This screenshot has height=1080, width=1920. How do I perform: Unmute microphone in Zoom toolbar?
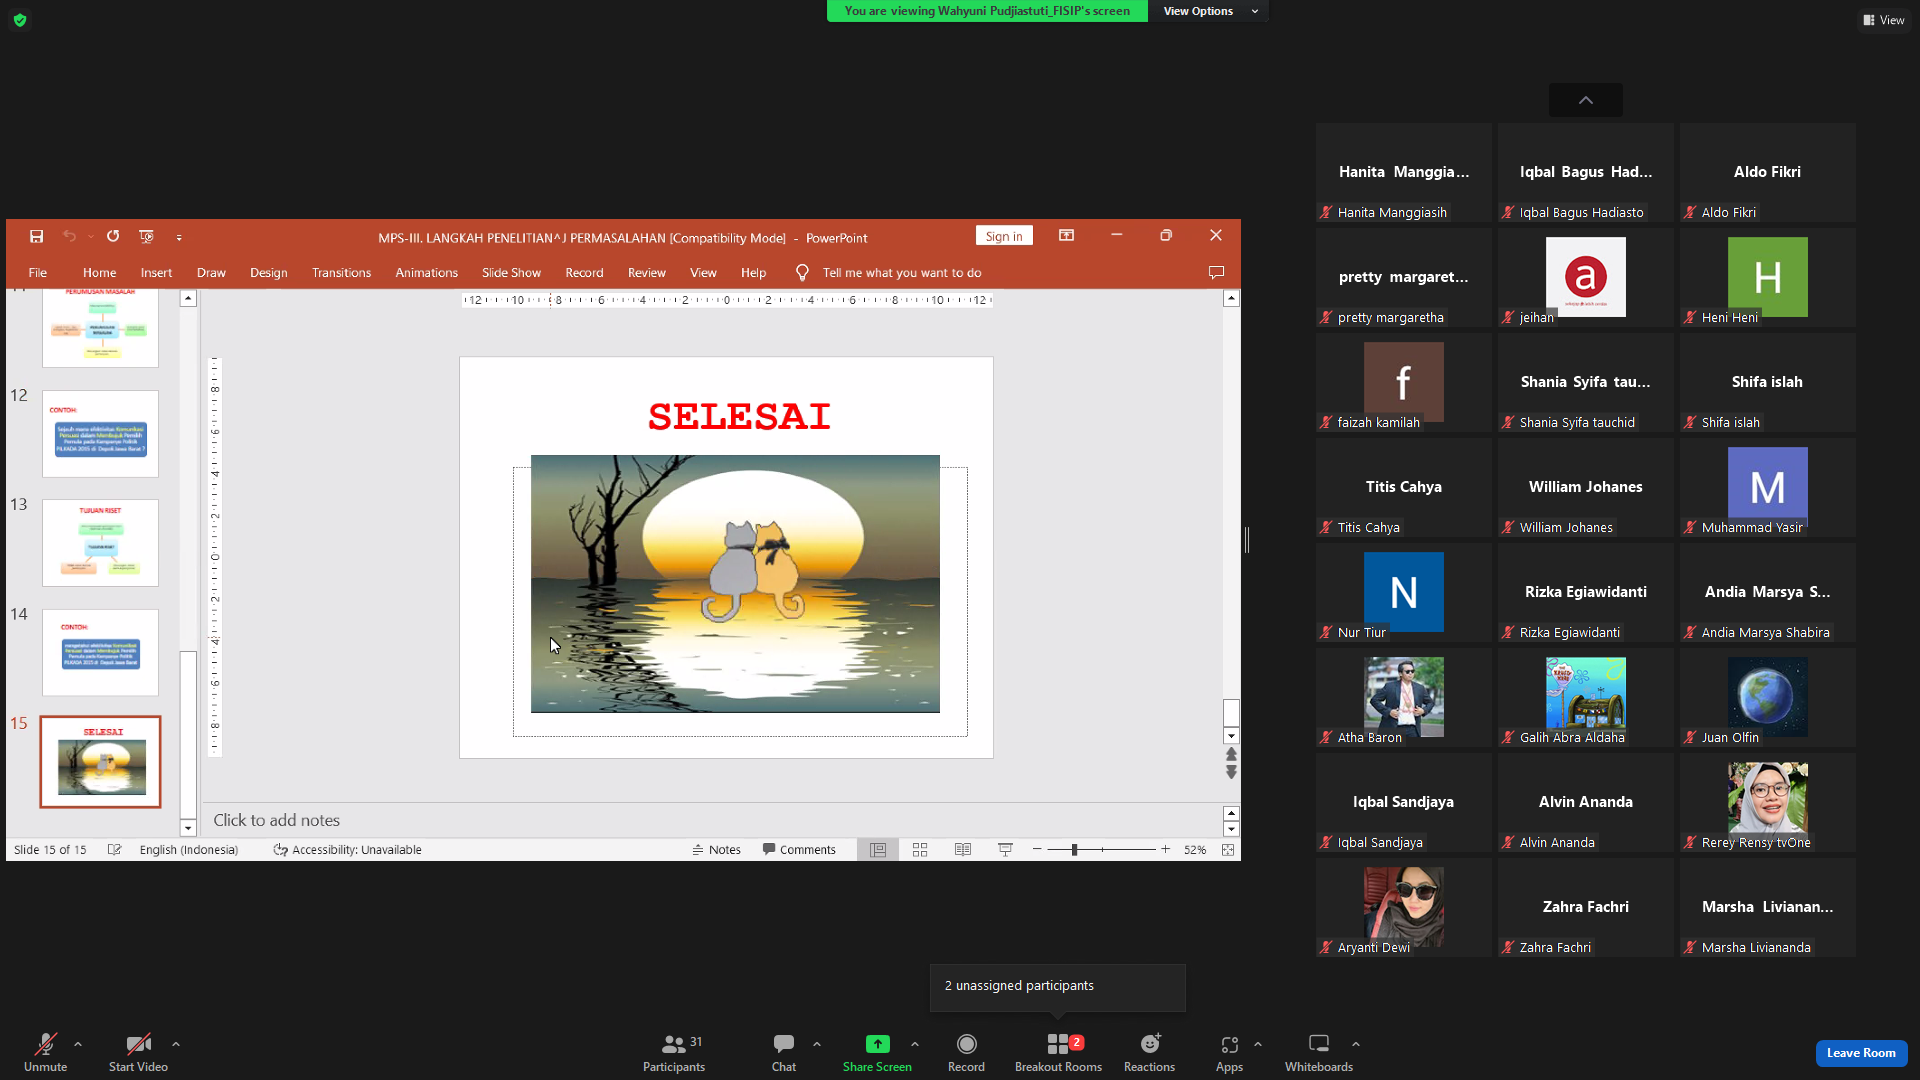point(45,1052)
